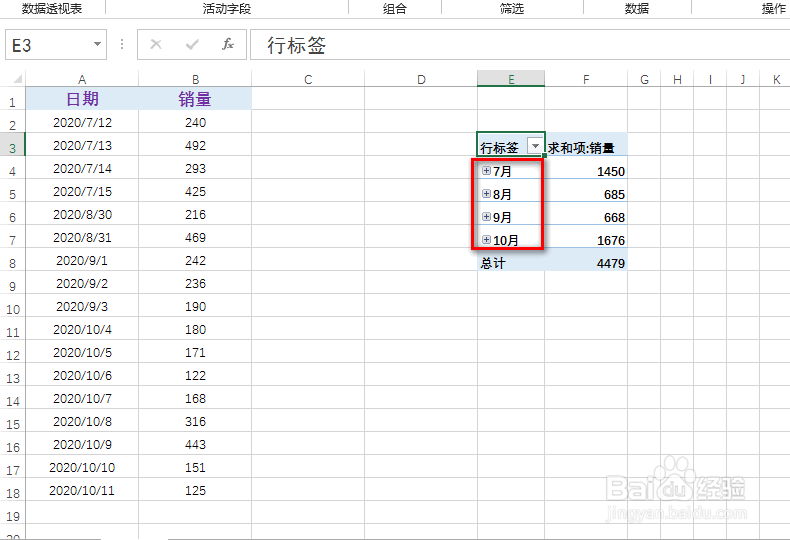Click the Name Box showing E3
This screenshot has height=540, width=790.
coord(56,45)
